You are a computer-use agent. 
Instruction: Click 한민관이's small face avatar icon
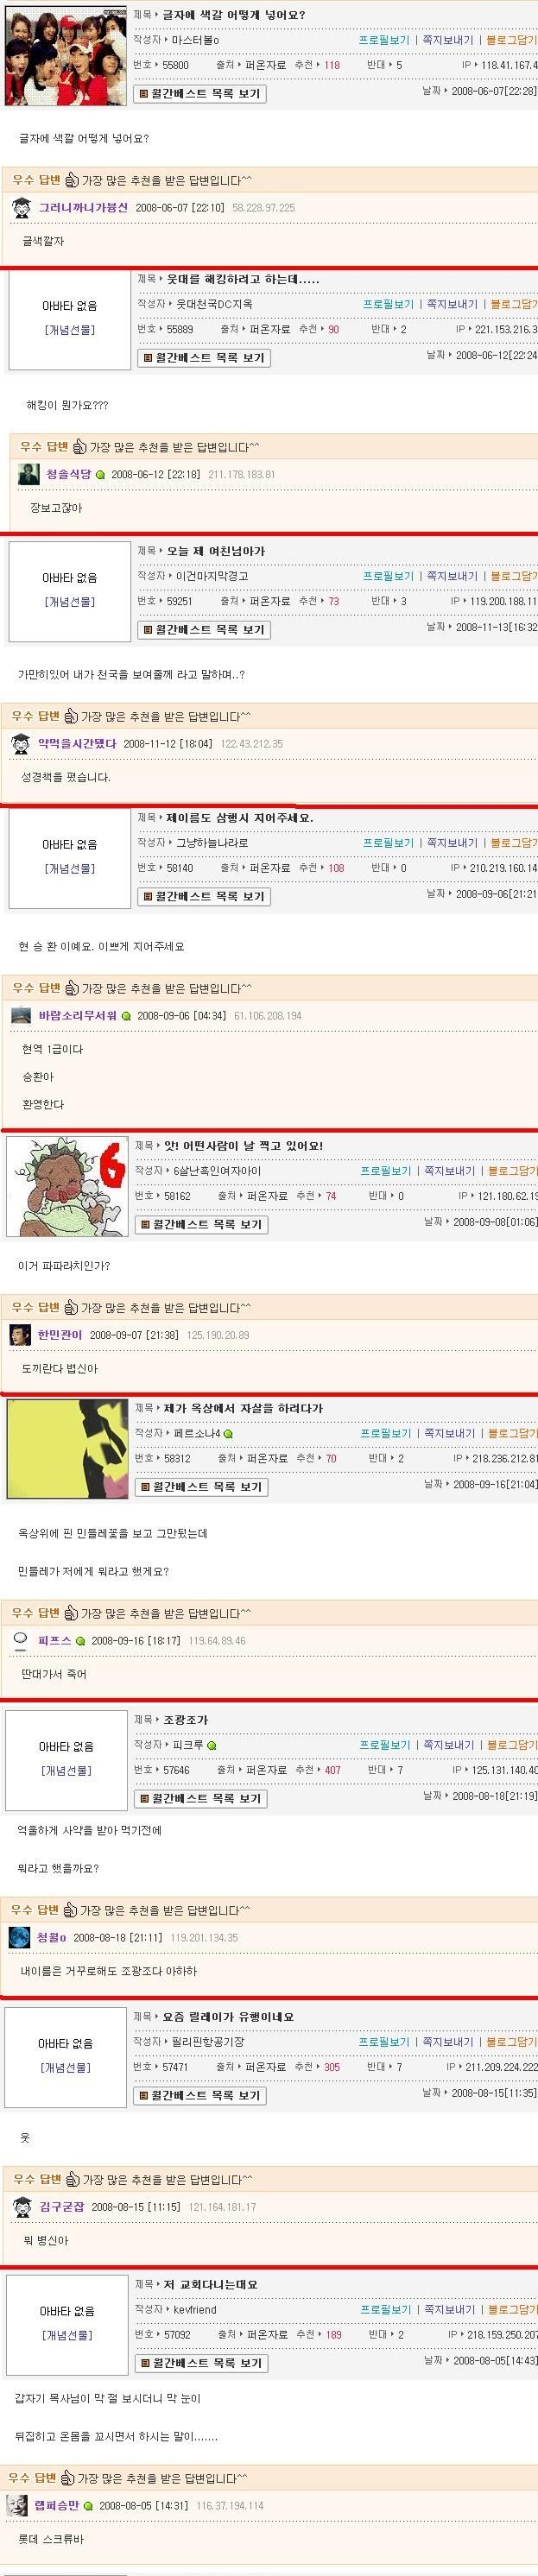point(20,1335)
